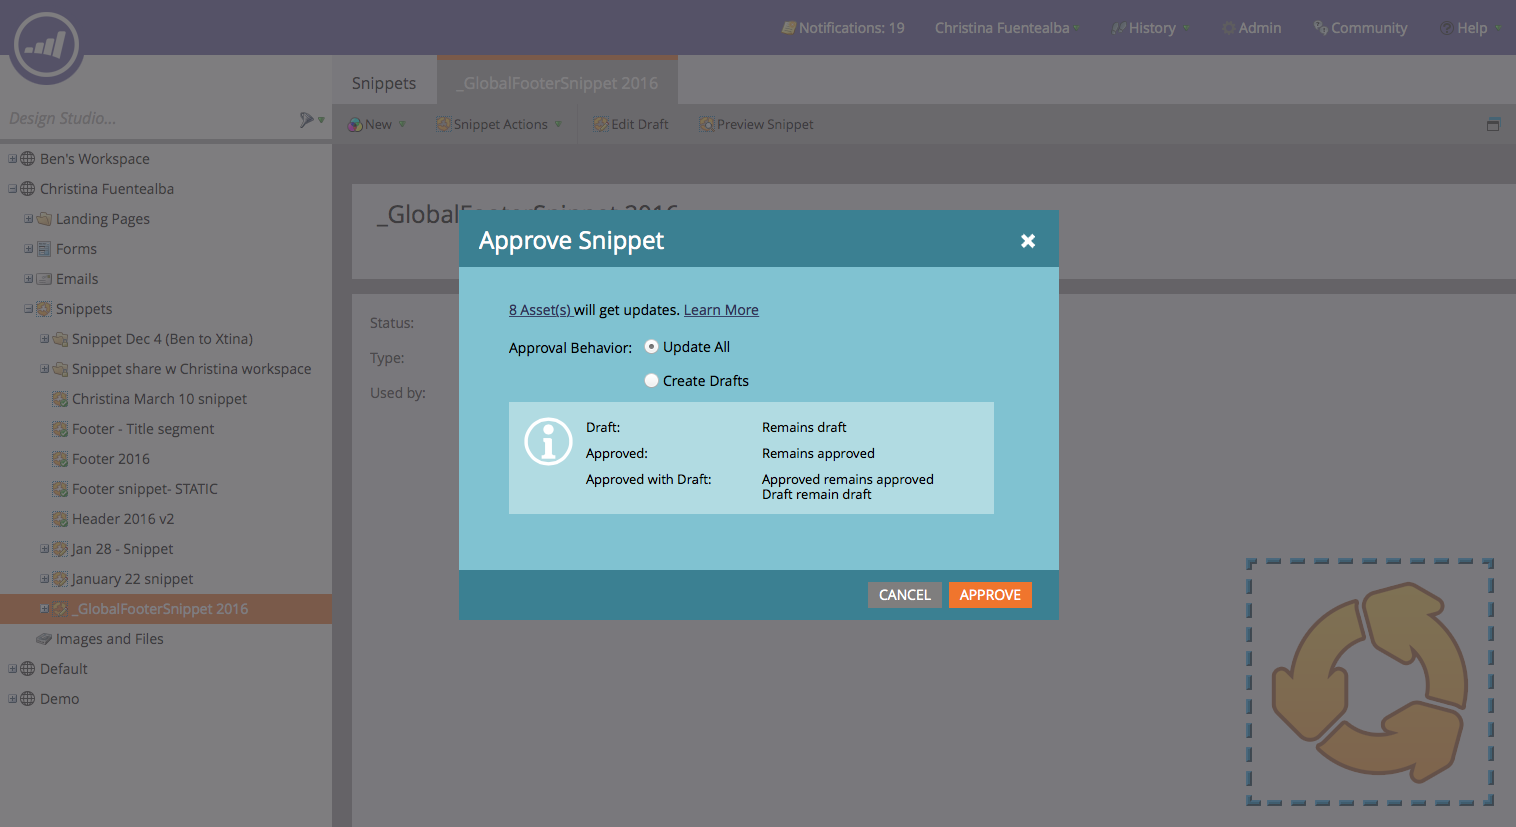Click the Design Studio search field
Screen dimensions: 1516x827
[x=150, y=119]
